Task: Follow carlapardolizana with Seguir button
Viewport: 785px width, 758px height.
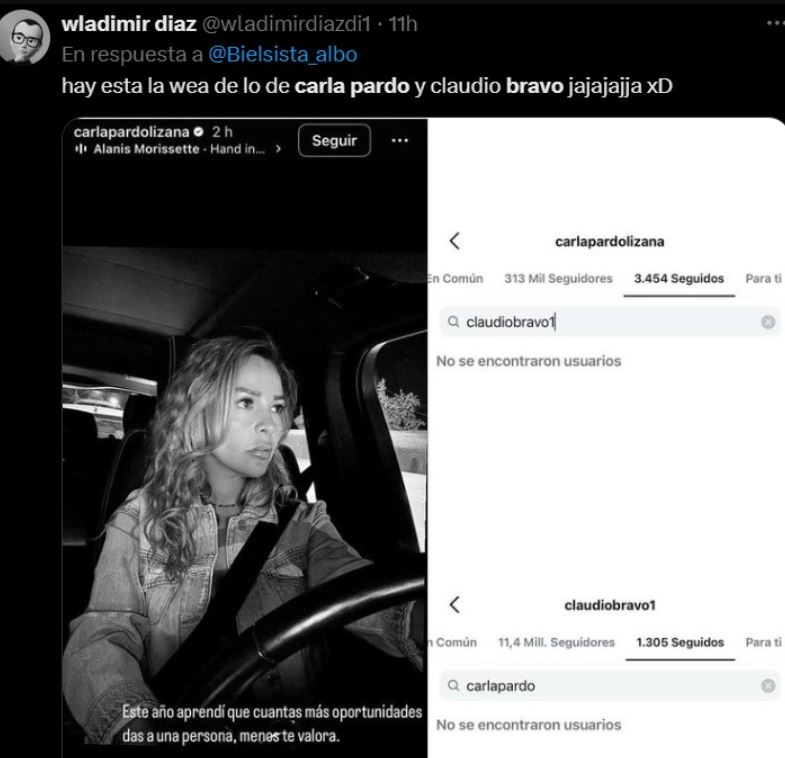Action: 334,141
